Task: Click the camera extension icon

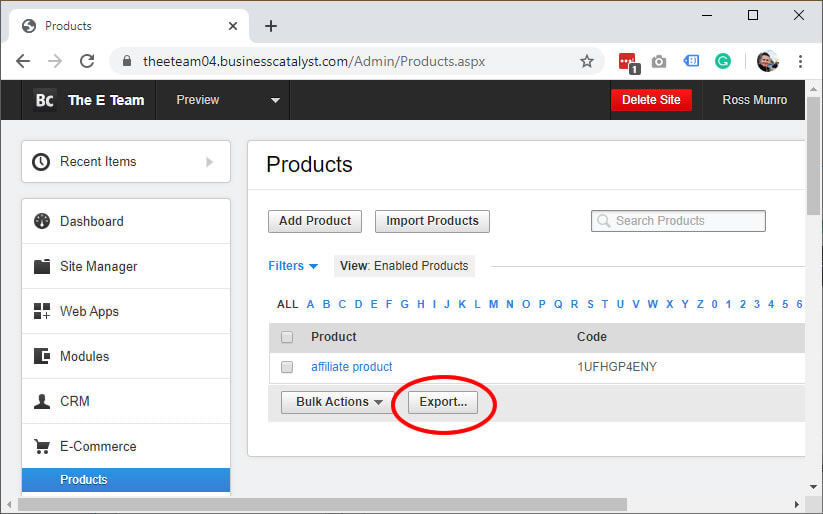Action: coord(659,62)
